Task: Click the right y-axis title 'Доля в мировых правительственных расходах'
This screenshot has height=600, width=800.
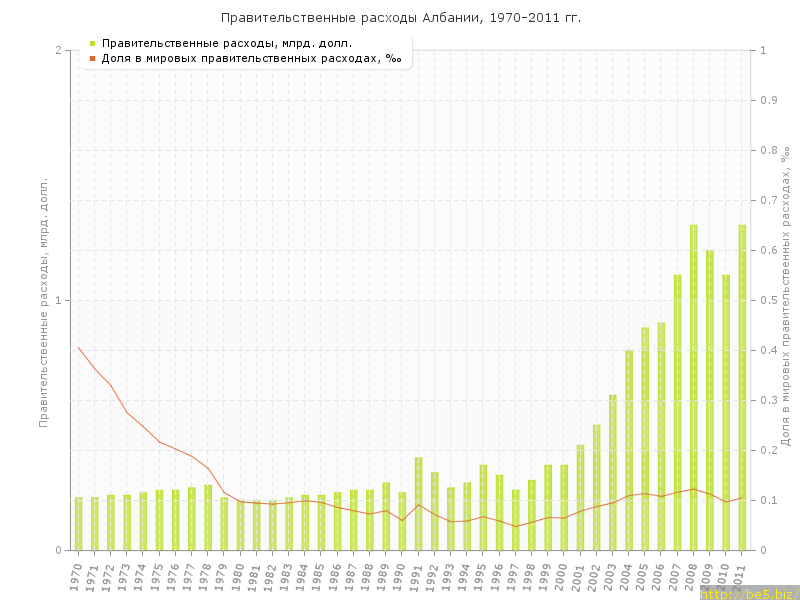Action: 786,296
